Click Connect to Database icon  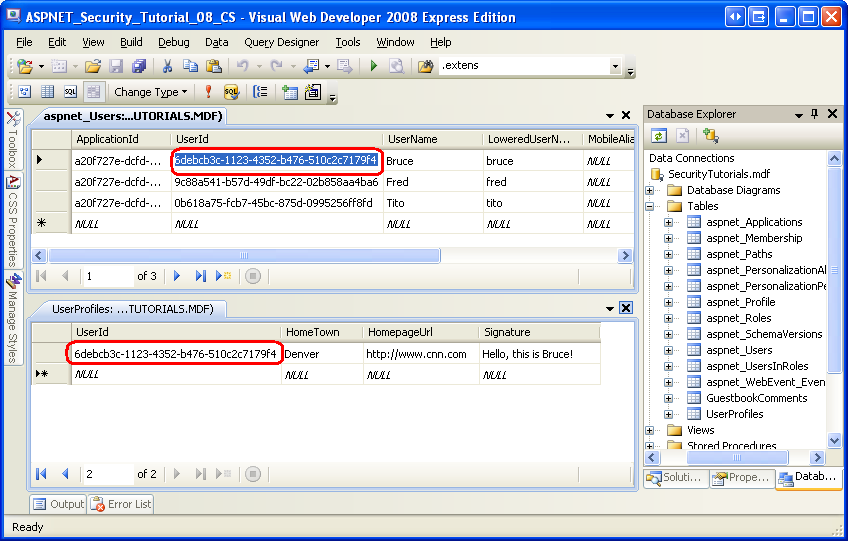pyautogui.click(x=710, y=136)
